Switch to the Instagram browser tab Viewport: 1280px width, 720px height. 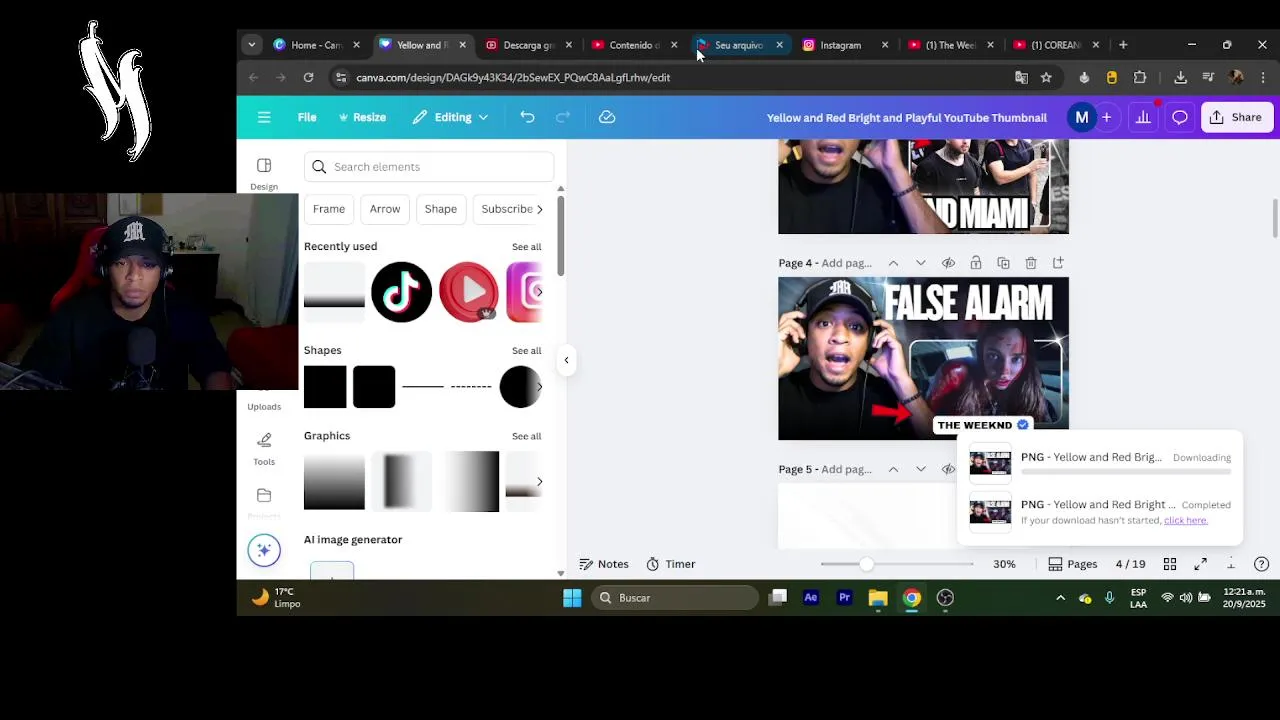[841, 45]
